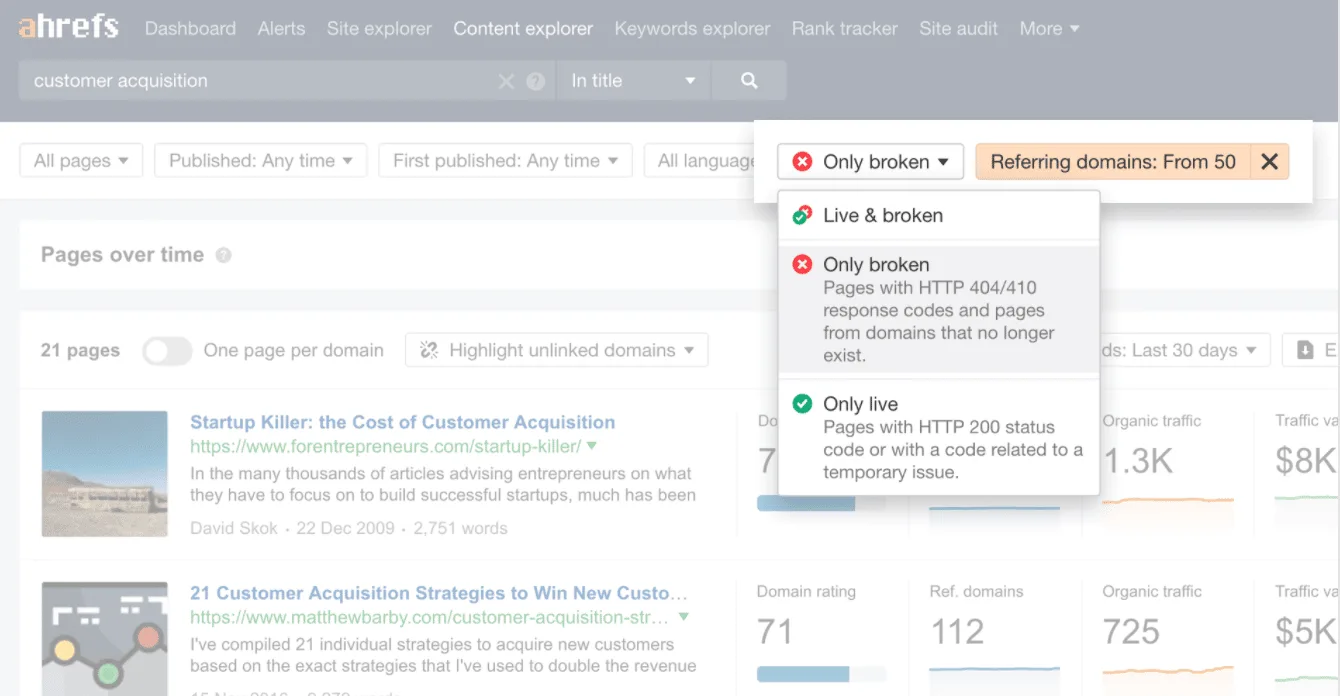Open the More menu in top navigation

pos(1049,29)
